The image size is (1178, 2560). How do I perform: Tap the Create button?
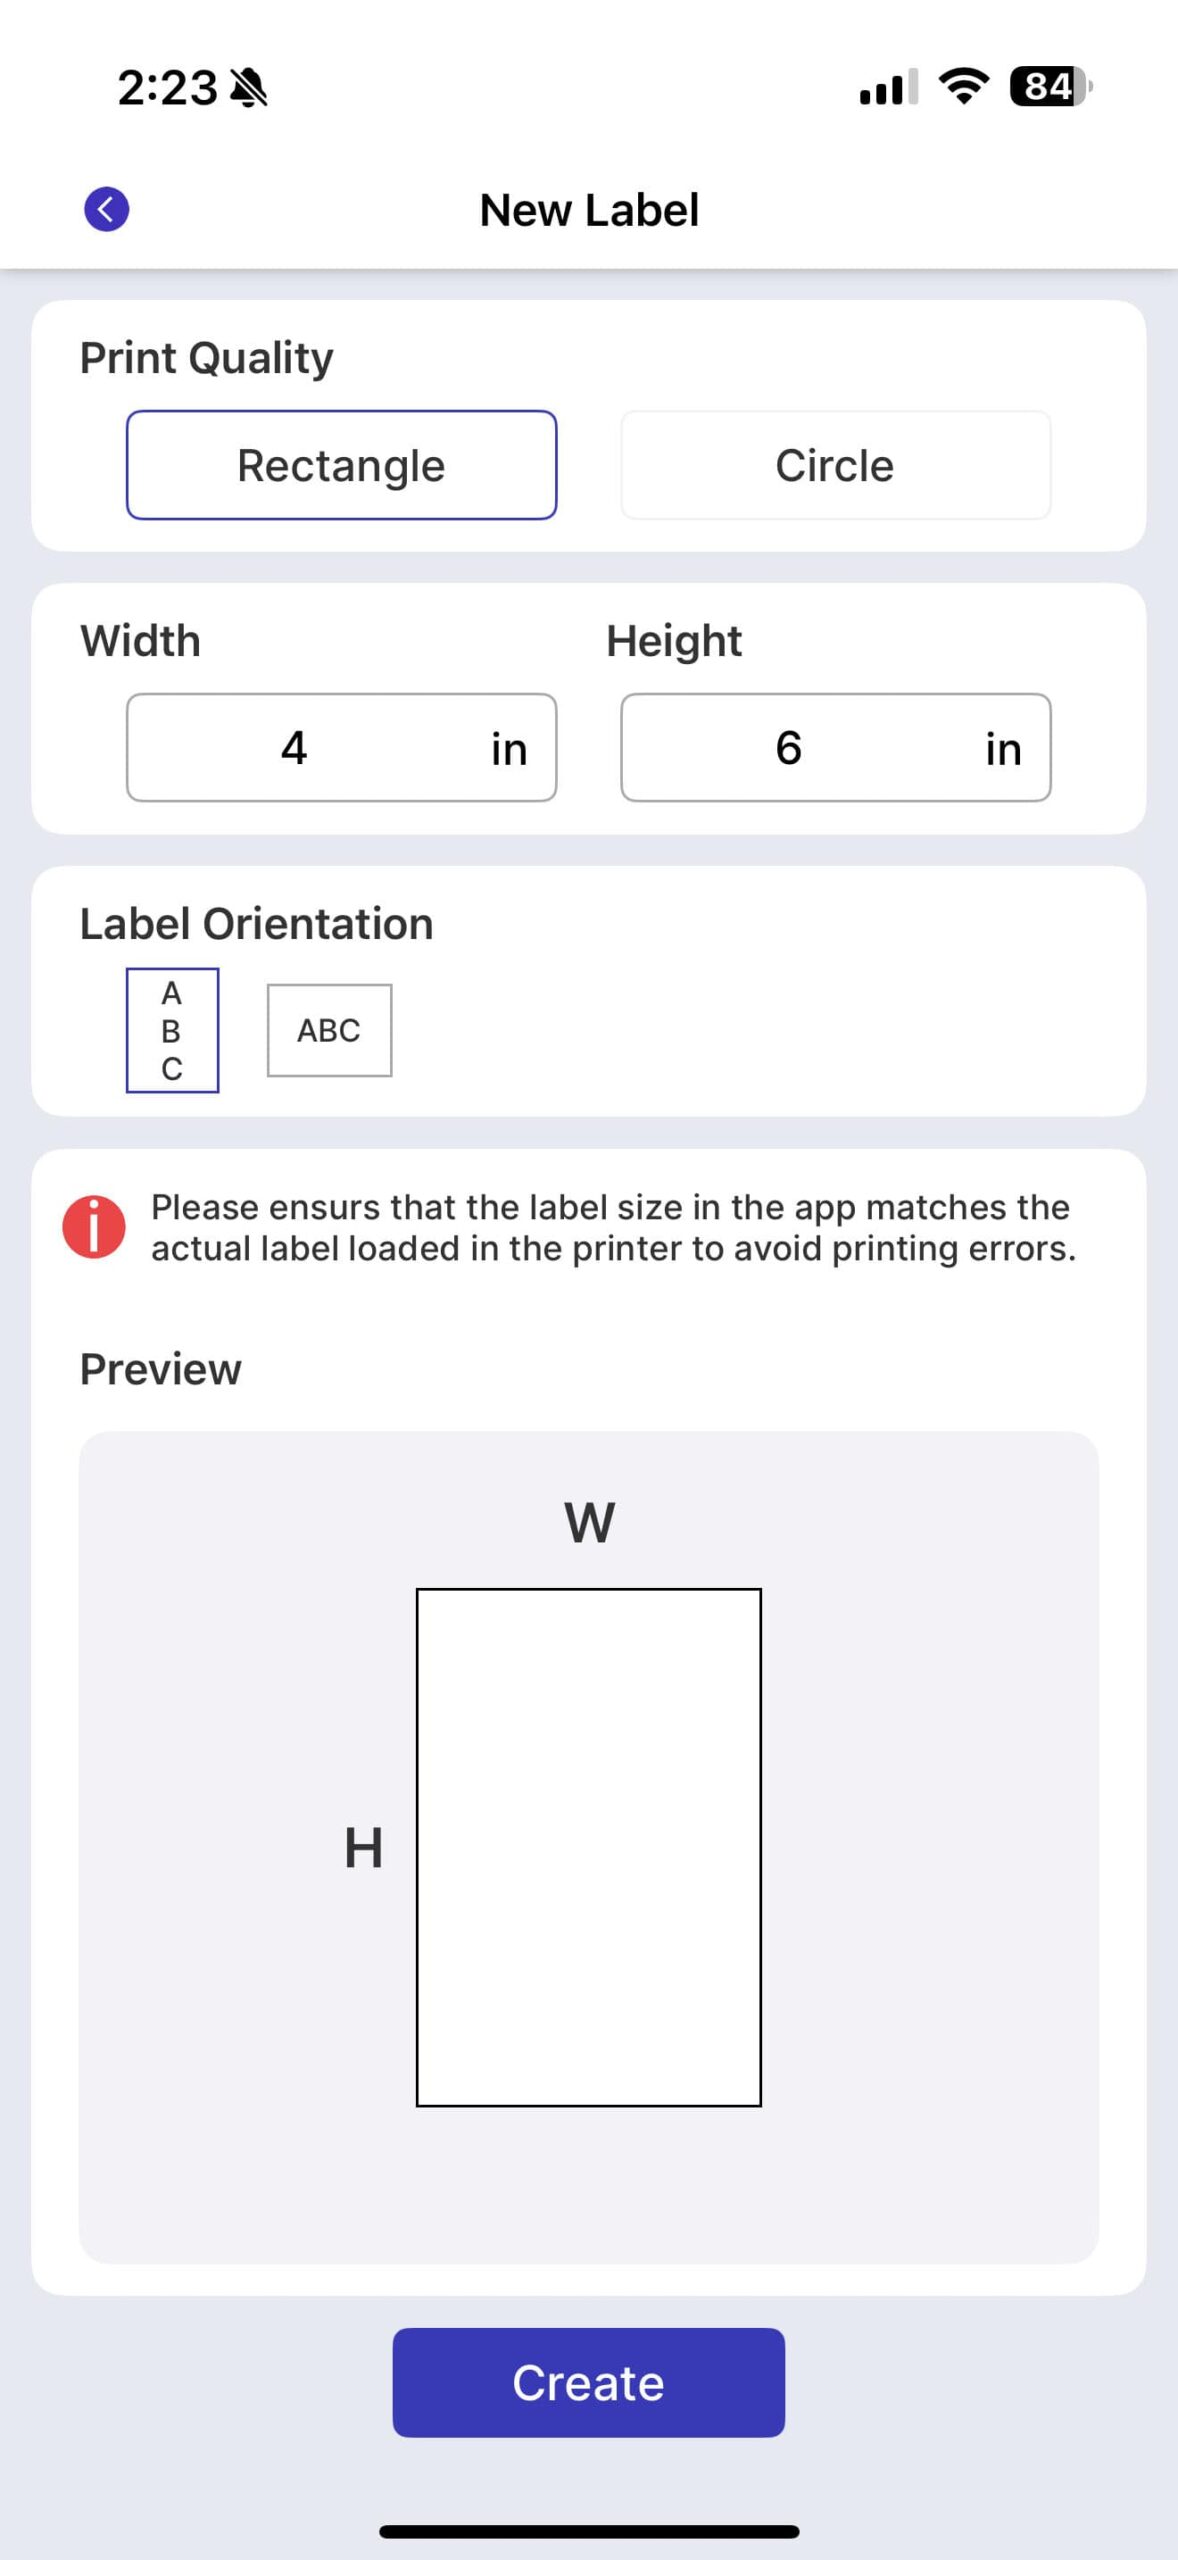[x=588, y=2382]
